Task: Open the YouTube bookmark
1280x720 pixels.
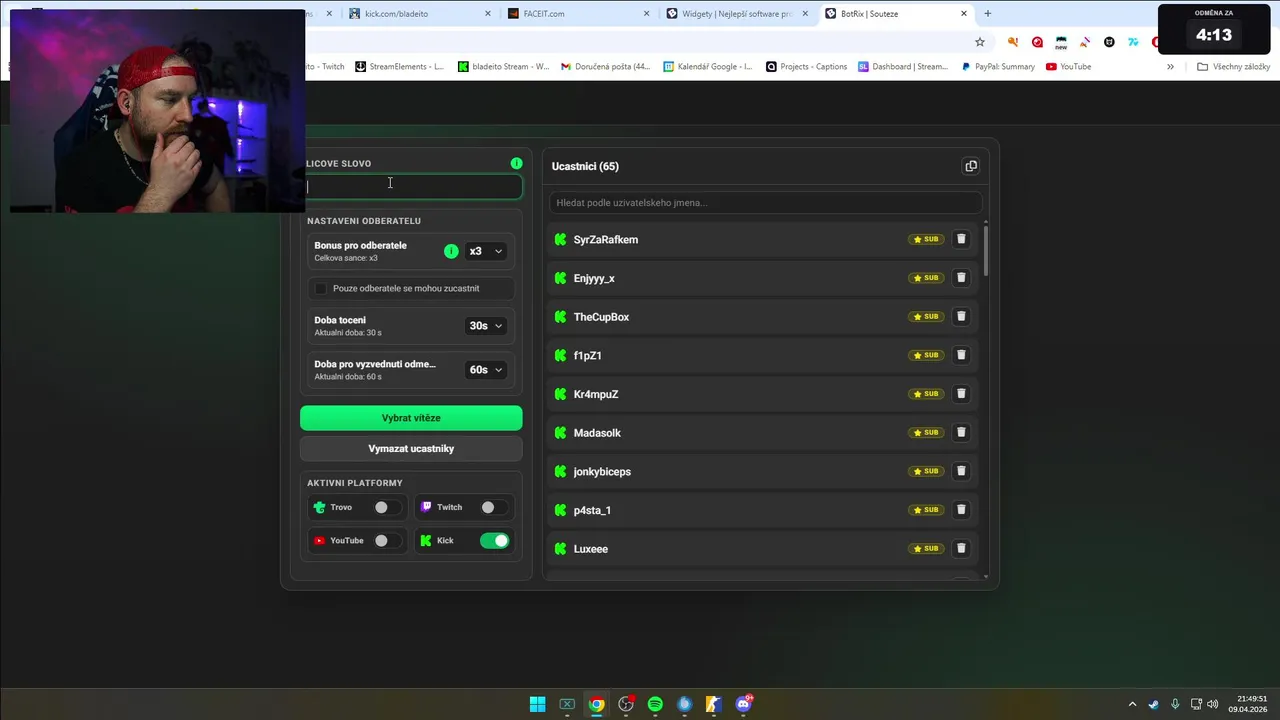Action: tap(1068, 67)
